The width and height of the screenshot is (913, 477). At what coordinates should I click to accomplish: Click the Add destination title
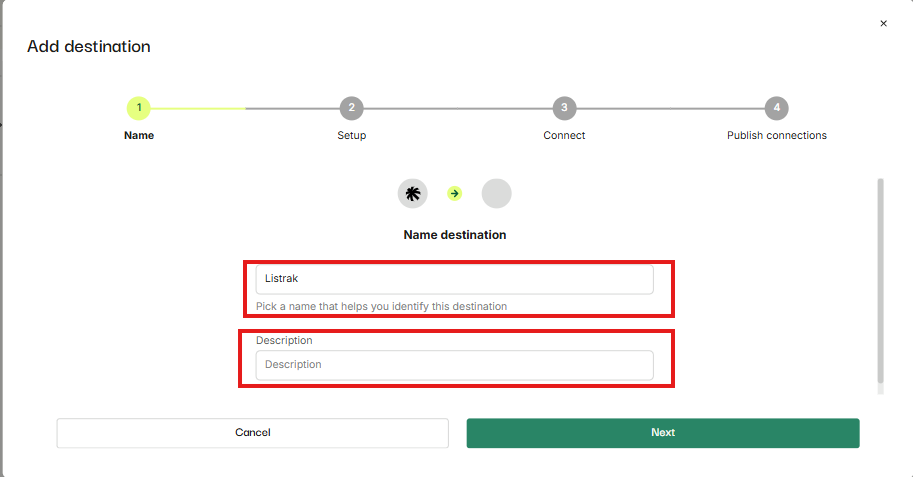pyautogui.click(x=89, y=47)
